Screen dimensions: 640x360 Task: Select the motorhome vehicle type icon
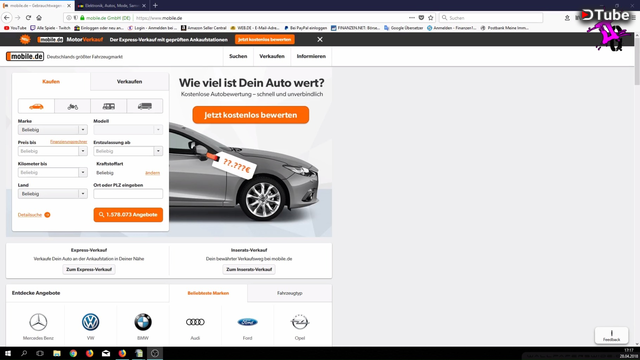[x=109, y=106]
